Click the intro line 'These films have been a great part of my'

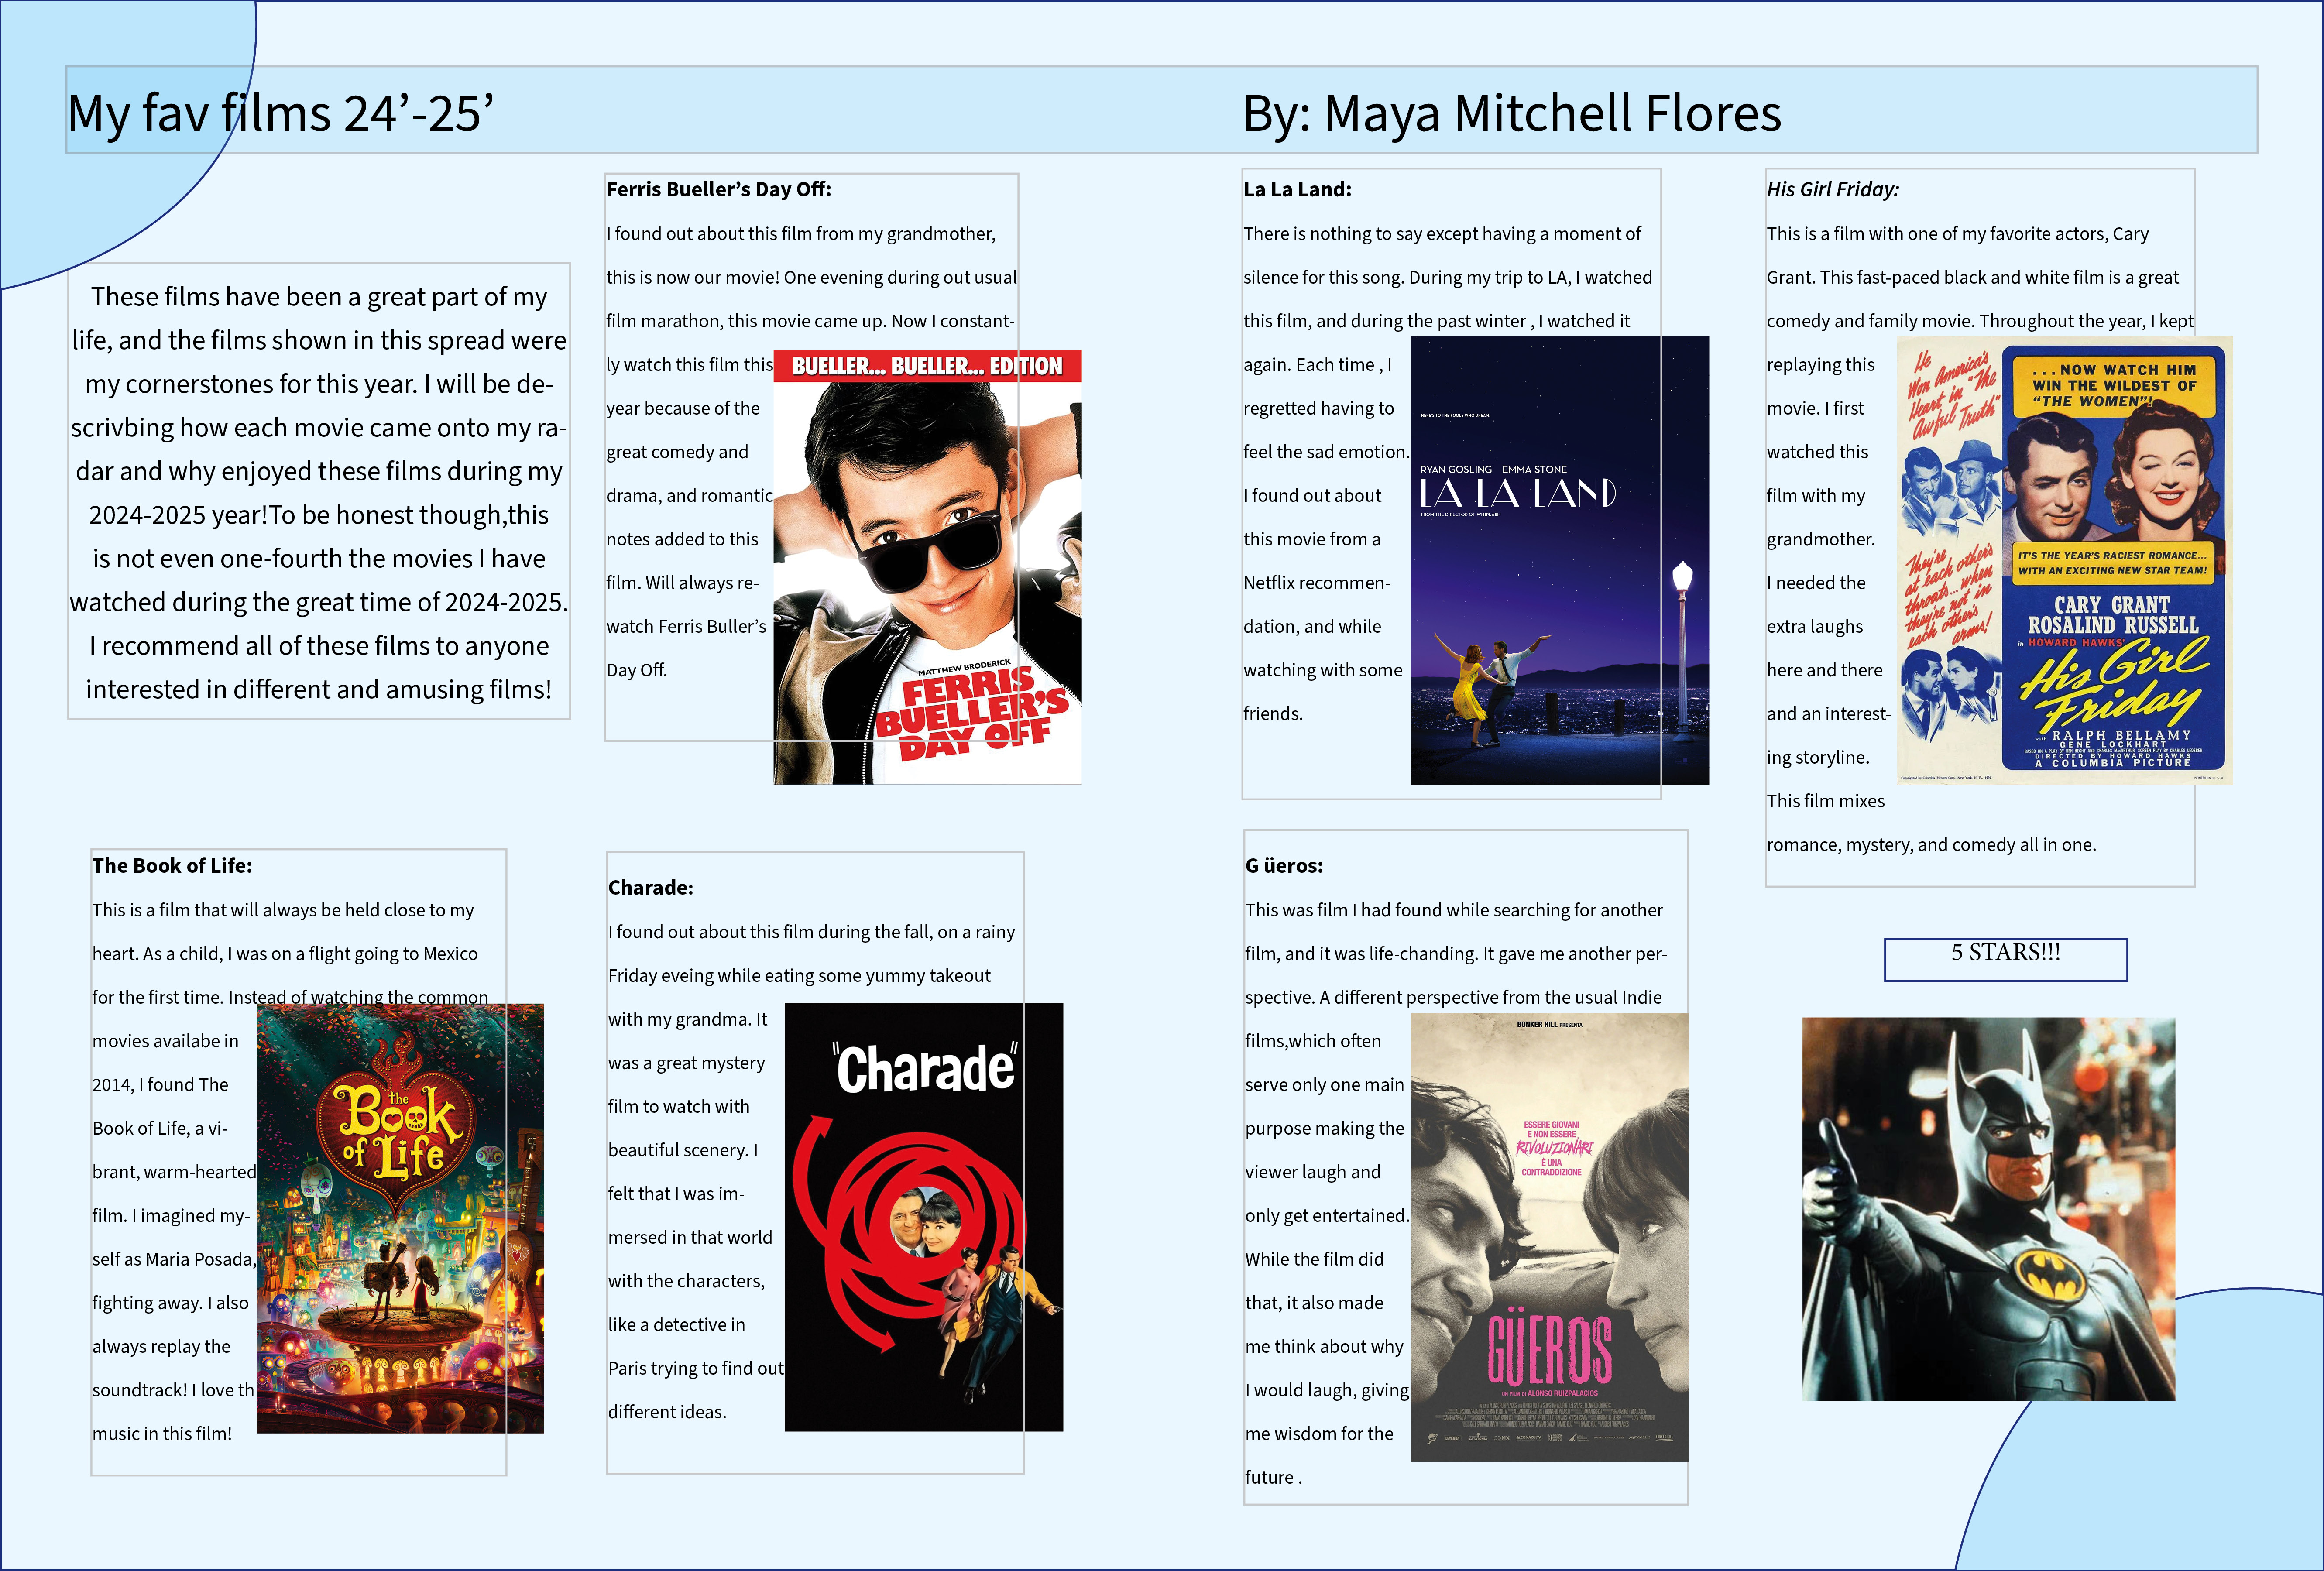point(319,297)
